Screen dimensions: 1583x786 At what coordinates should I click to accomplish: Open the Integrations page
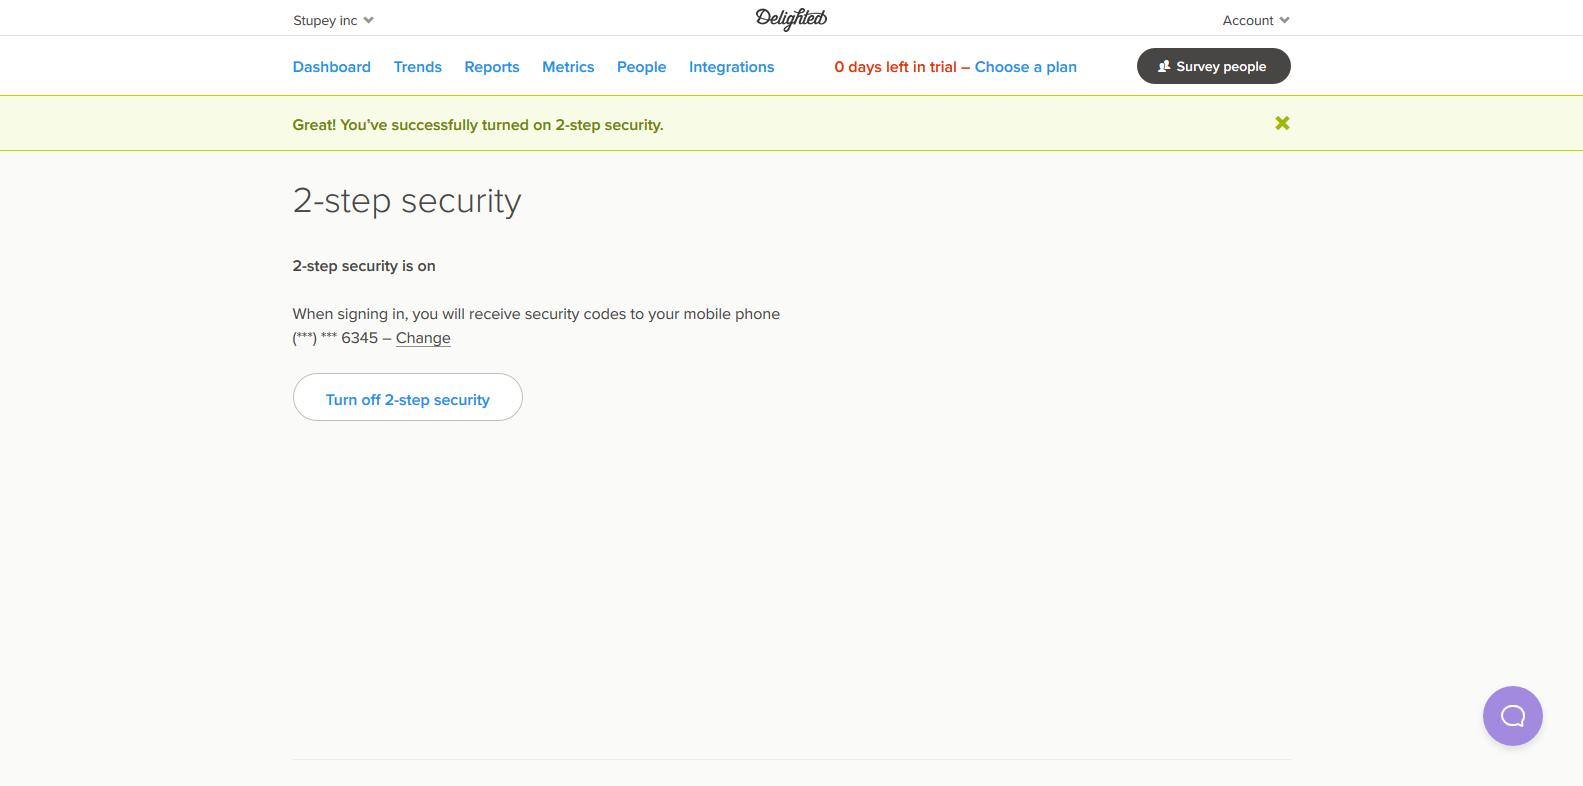731,67
